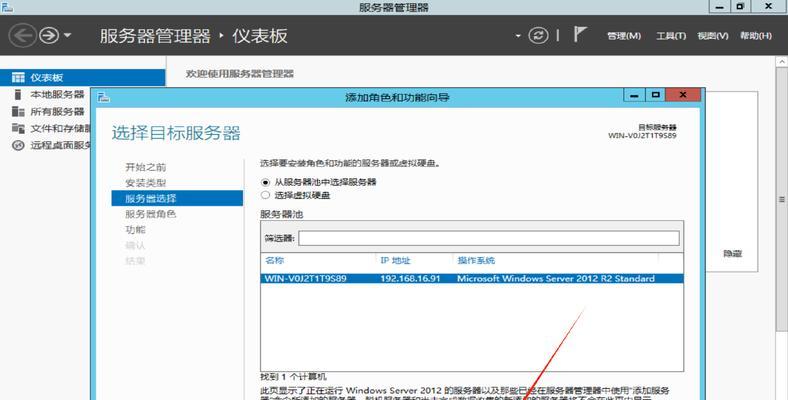Open 文件和存储服务 in the sidebar
788x400 pixels.
pos(60,129)
